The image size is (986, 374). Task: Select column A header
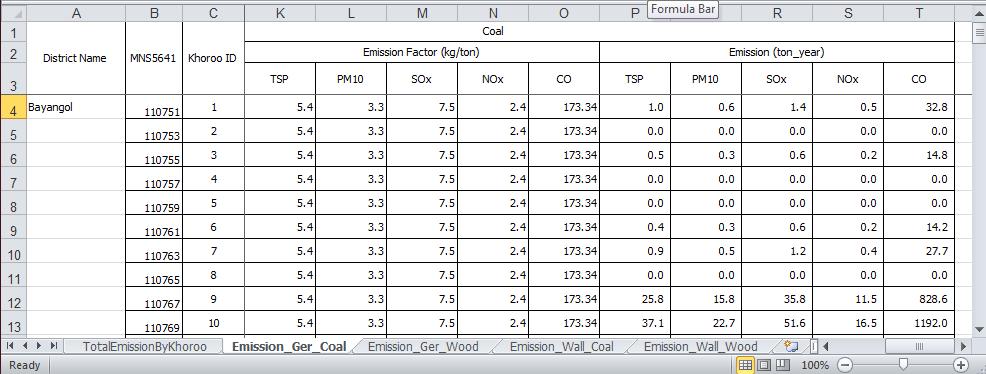point(76,13)
